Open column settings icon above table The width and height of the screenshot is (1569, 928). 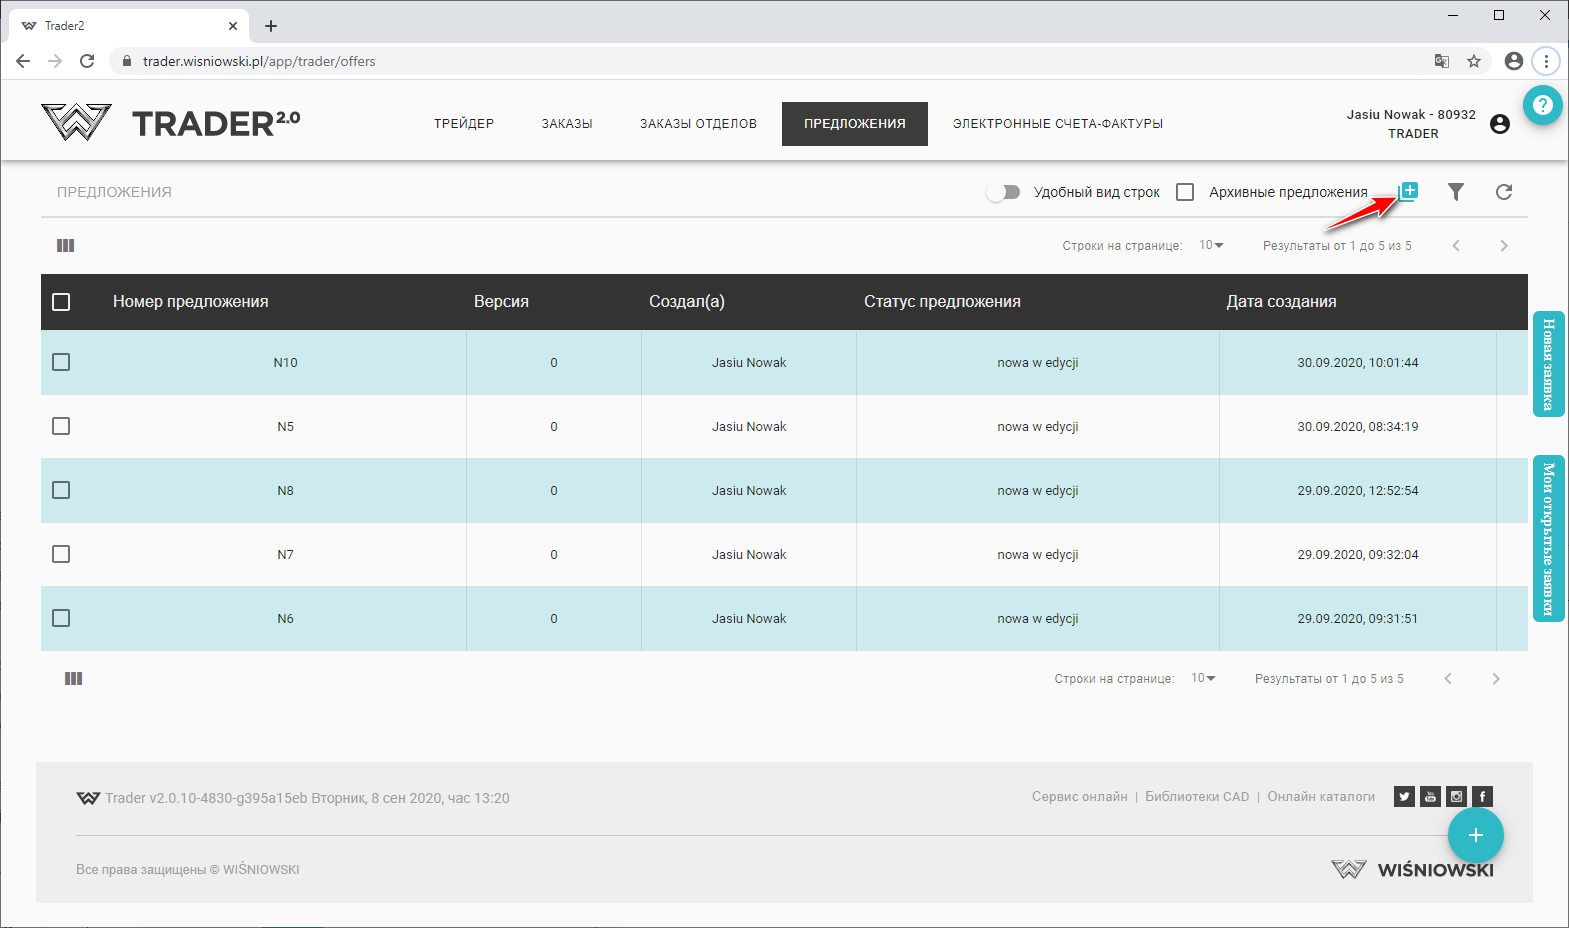pos(66,246)
